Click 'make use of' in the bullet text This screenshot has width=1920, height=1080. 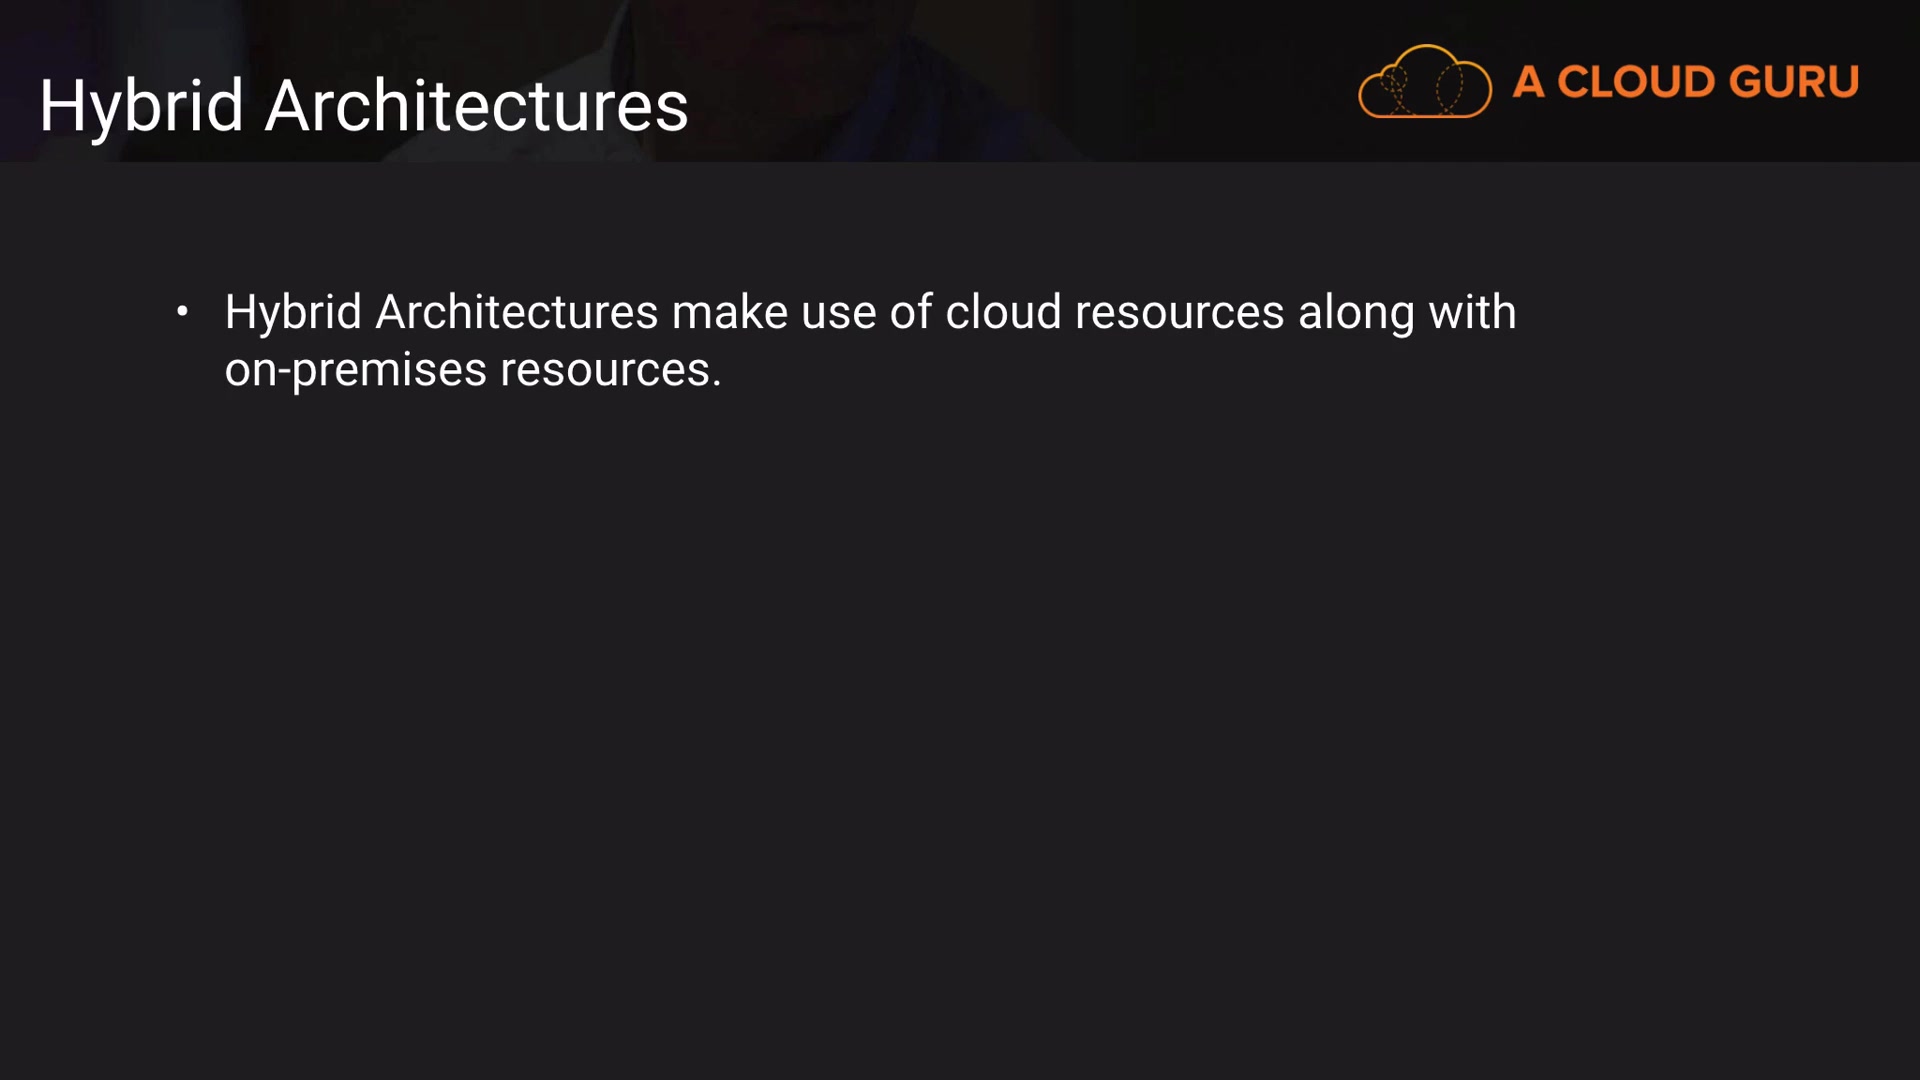click(x=802, y=312)
